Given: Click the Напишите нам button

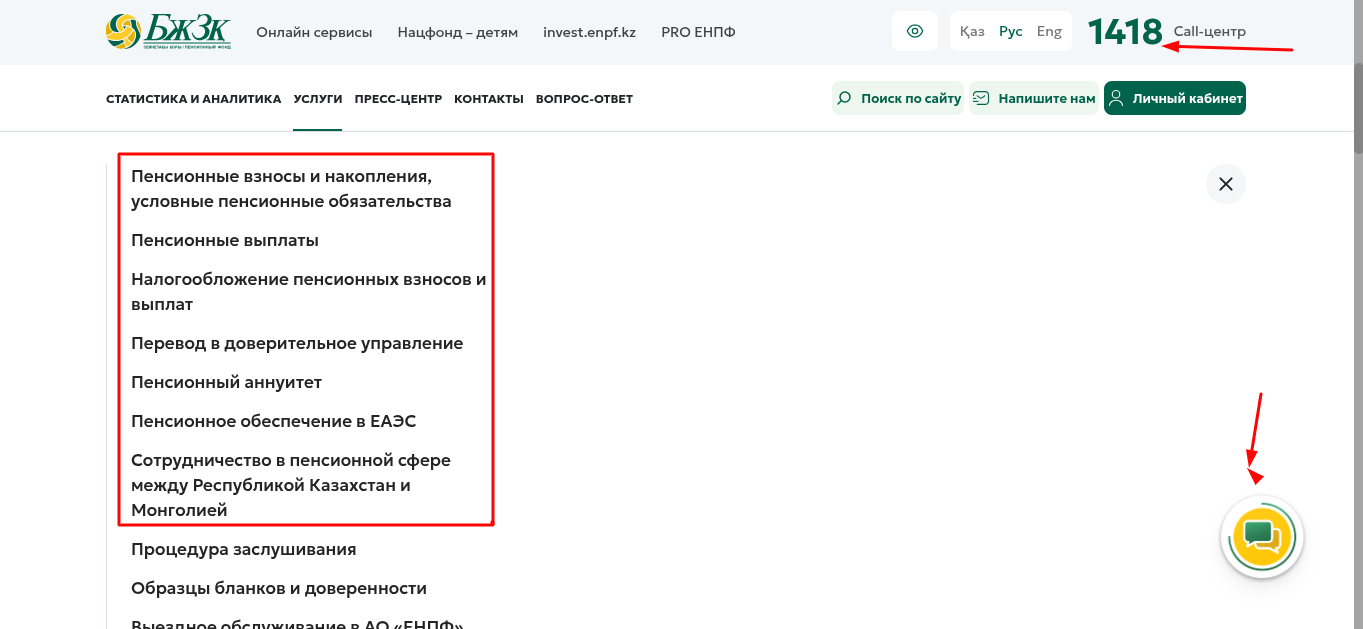Looking at the screenshot, I should coord(1034,98).
